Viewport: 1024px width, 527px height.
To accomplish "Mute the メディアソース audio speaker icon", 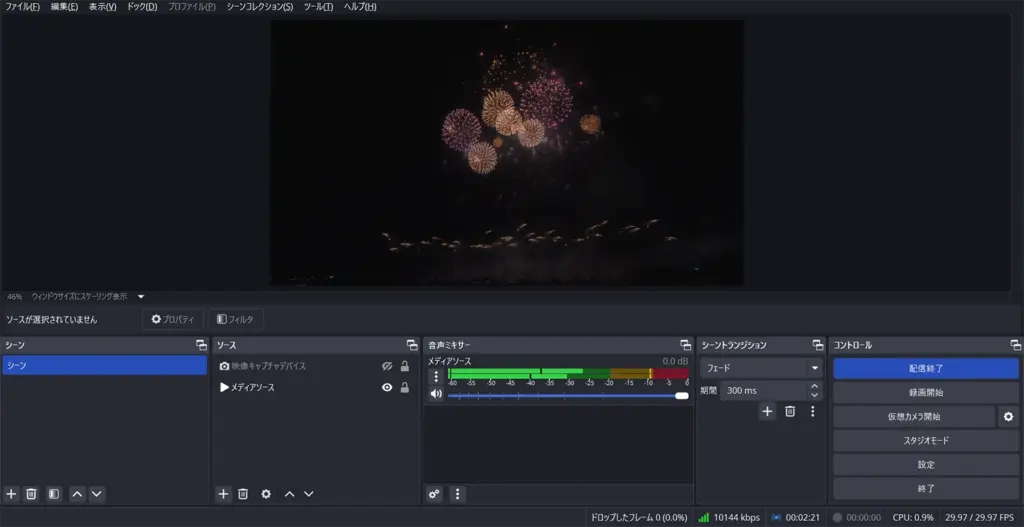I will tap(435, 394).
